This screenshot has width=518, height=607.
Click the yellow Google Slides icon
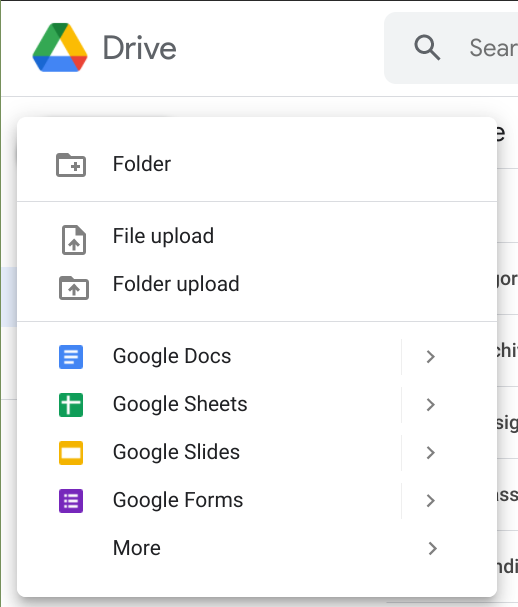[x=71, y=453]
